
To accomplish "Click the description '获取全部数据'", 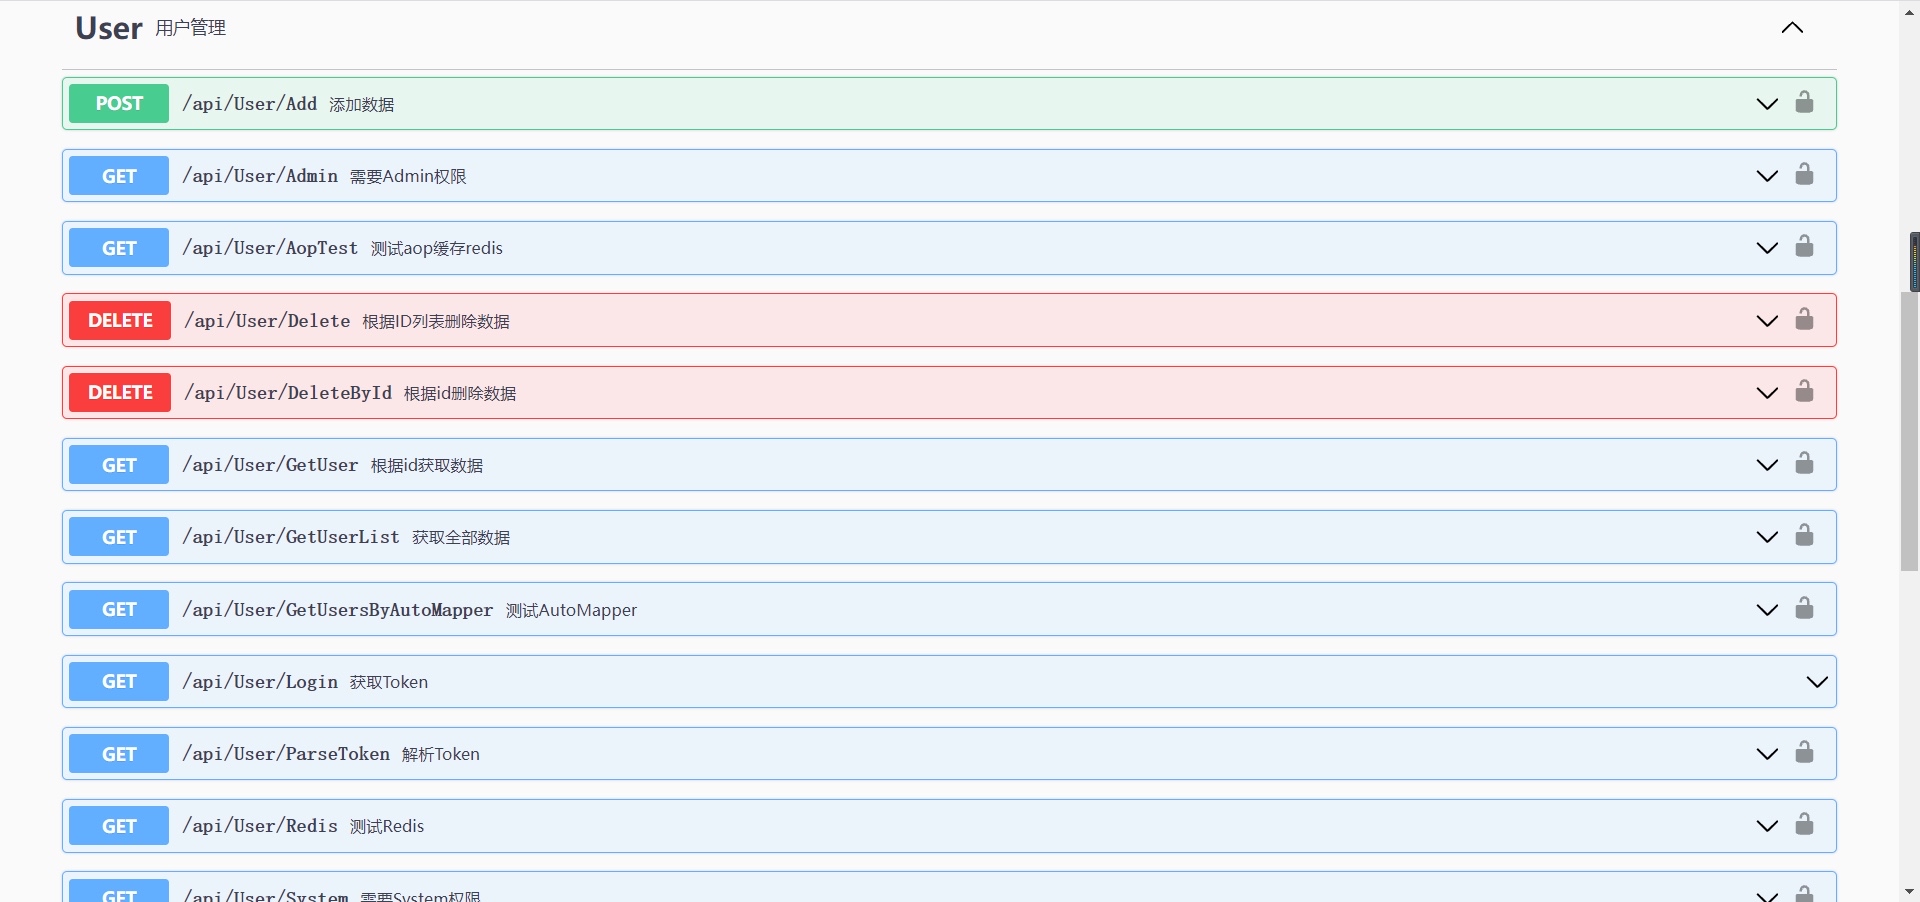I will [461, 537].
